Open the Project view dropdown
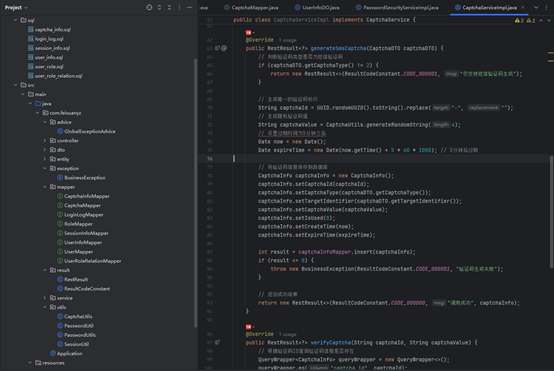 [16, 7]
